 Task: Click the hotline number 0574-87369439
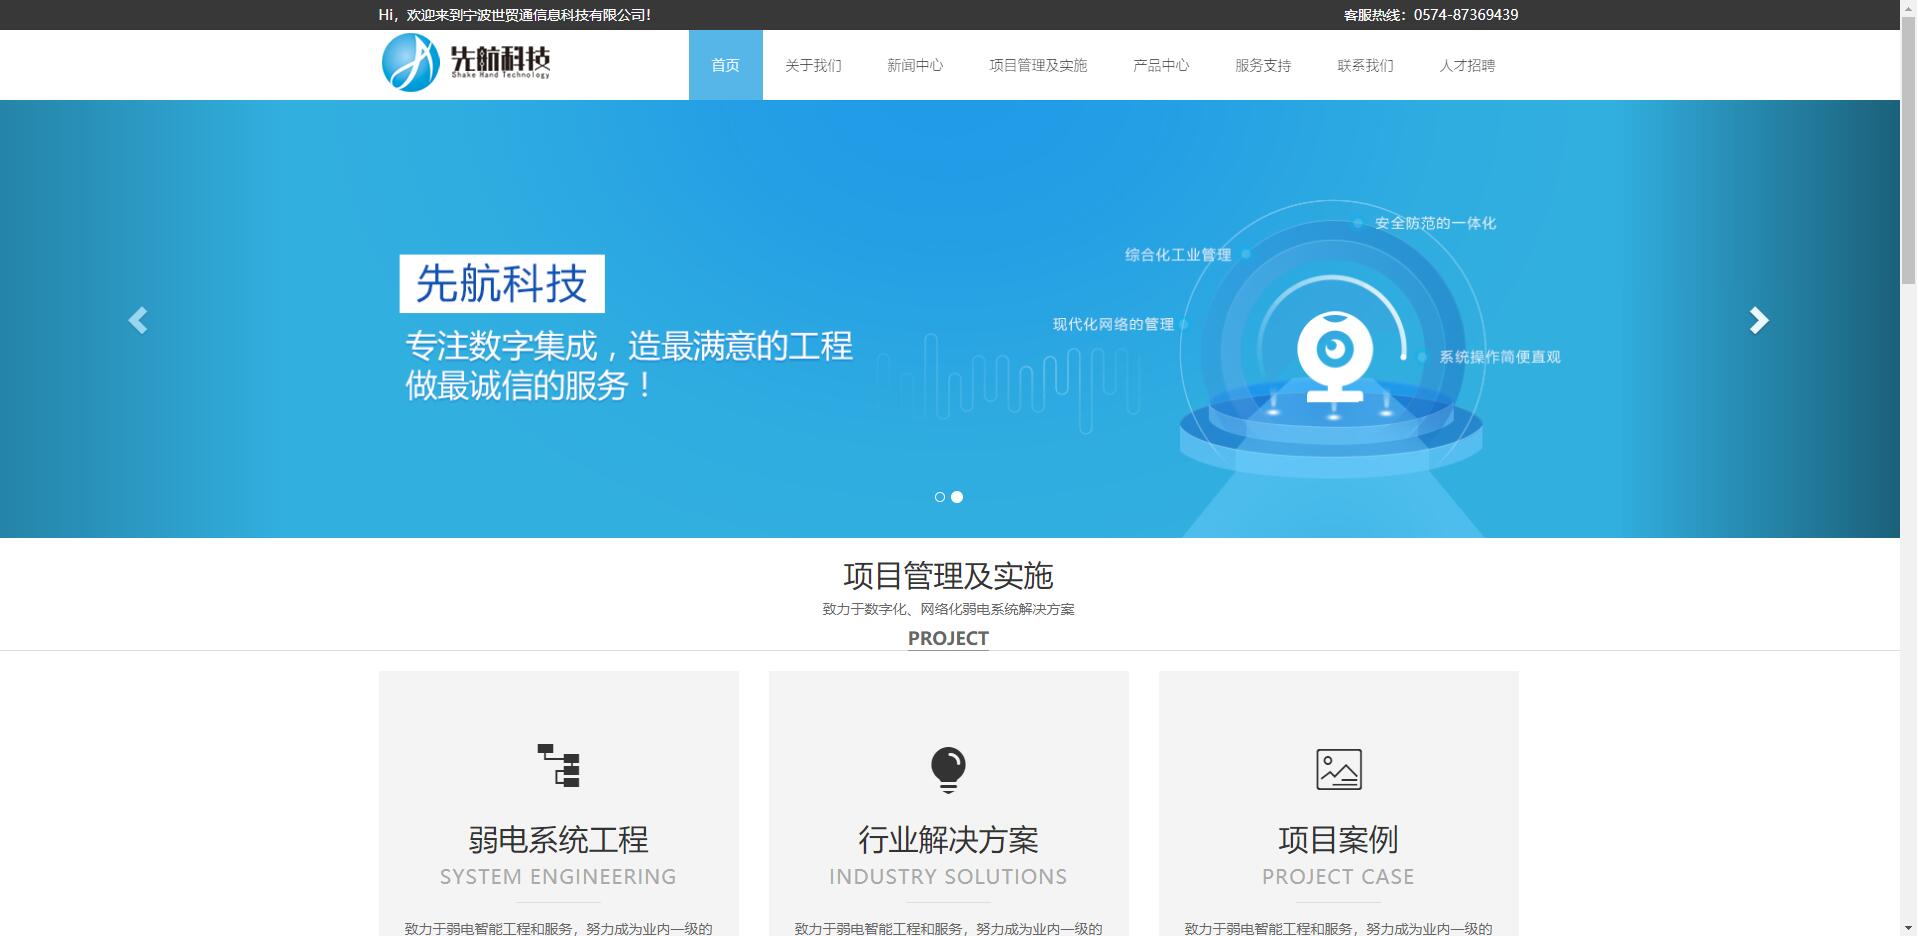[1466, 15]
